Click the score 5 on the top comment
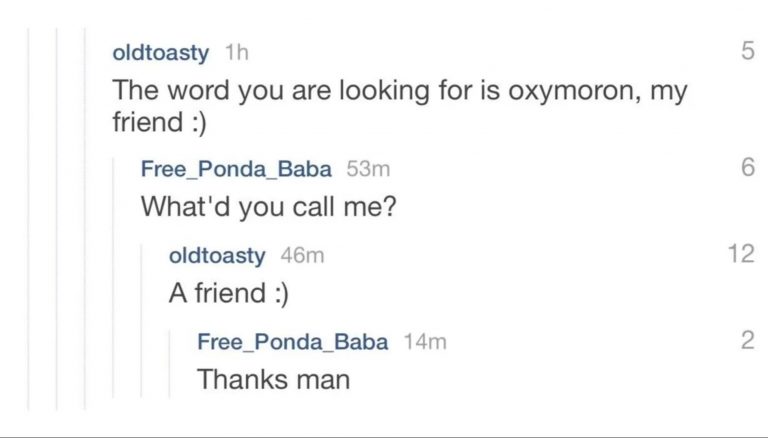This screenshot has height=438, width=768. coord(747,52)
